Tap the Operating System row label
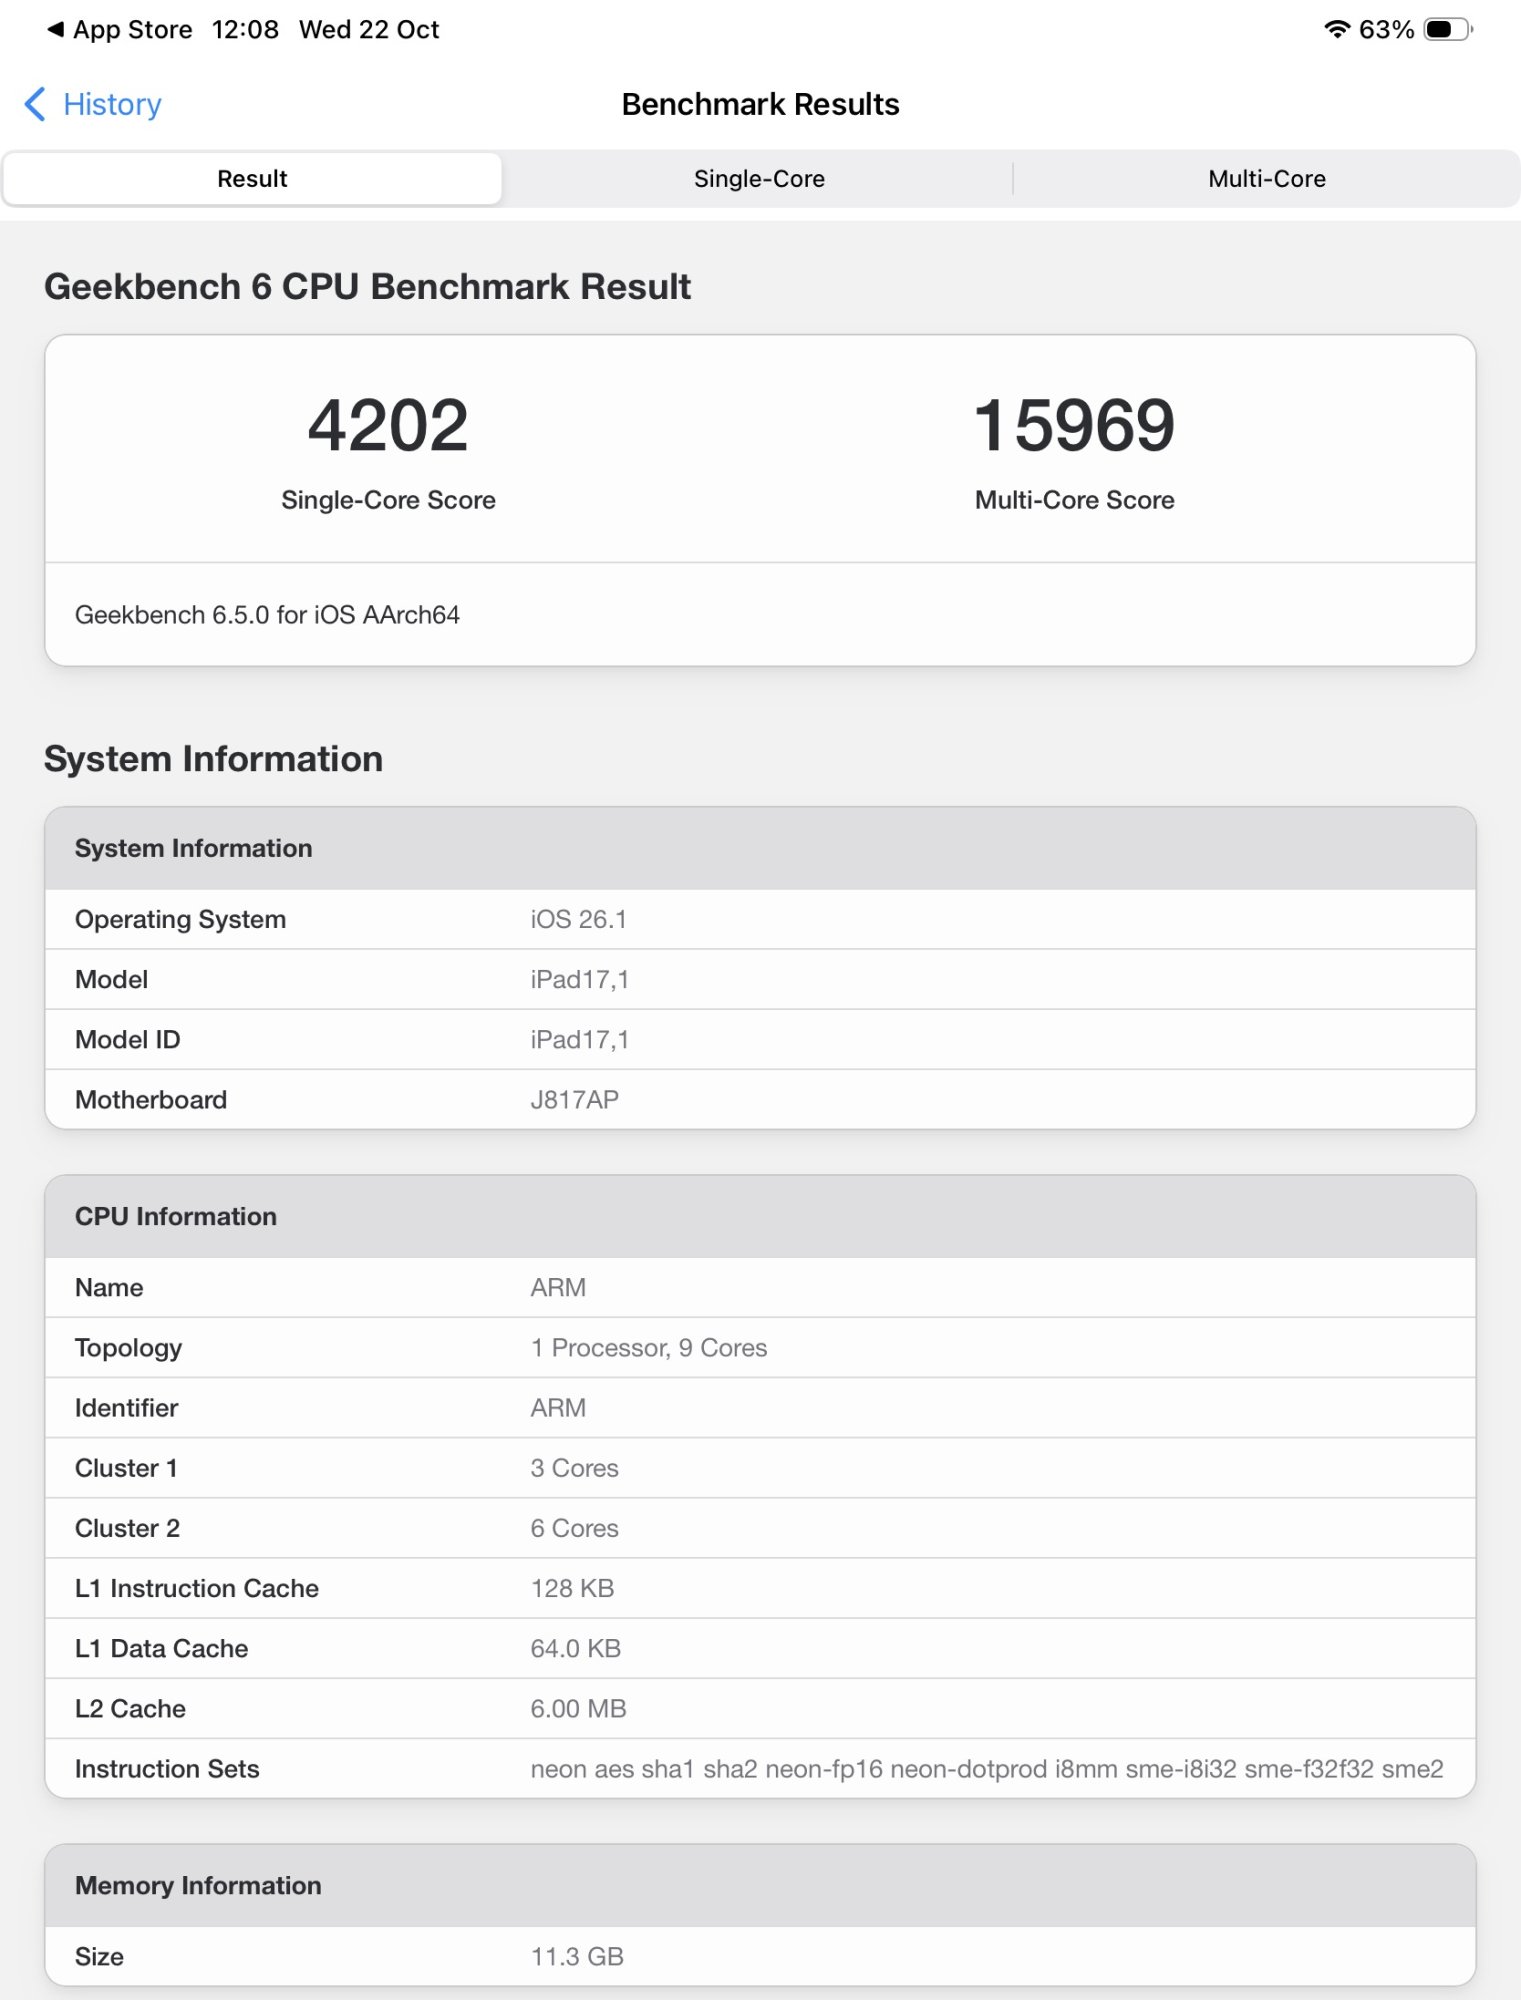1521x2000 pixels. tap(180, 919)
